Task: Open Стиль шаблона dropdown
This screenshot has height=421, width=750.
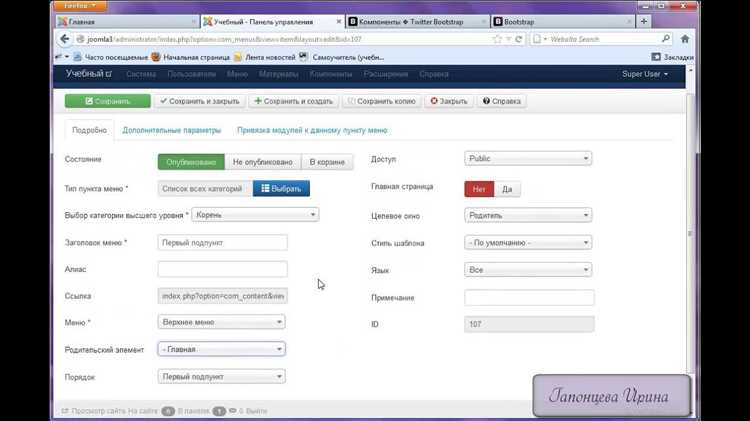Action: (x=528, y=243)
